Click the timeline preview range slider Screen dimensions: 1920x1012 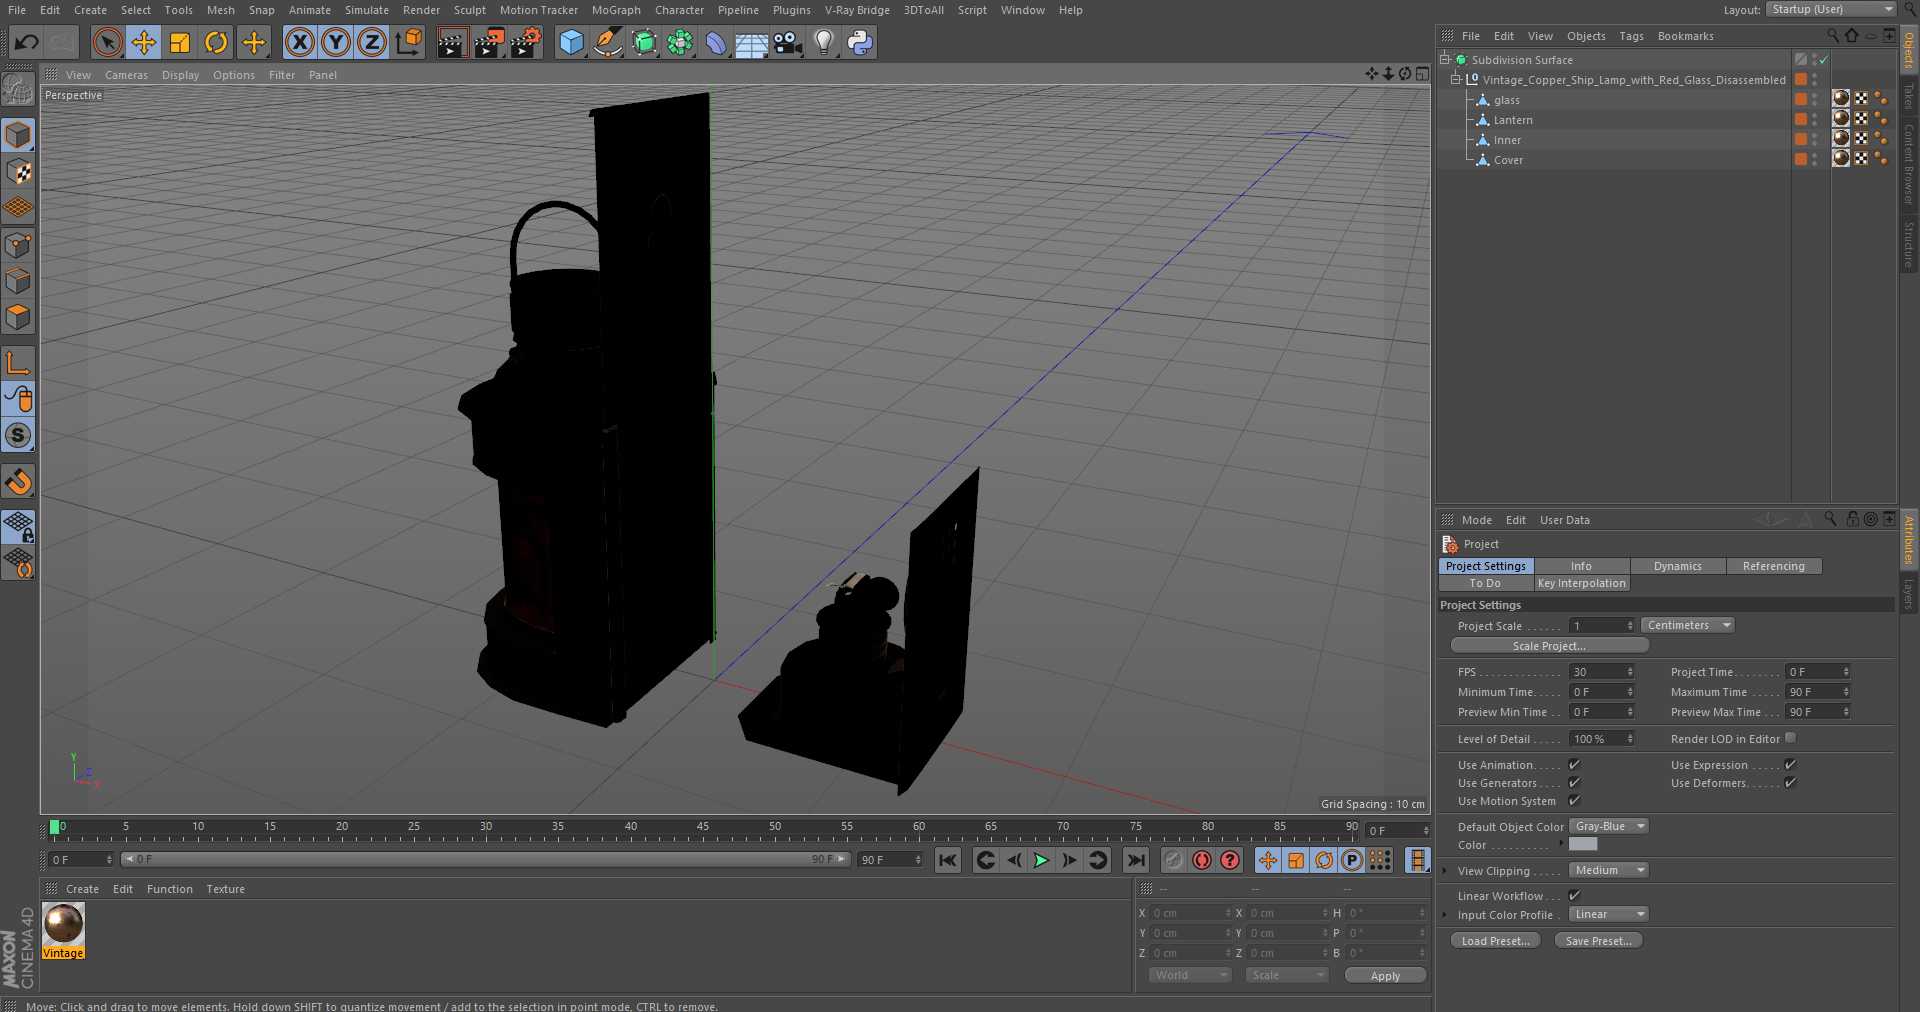485,859
